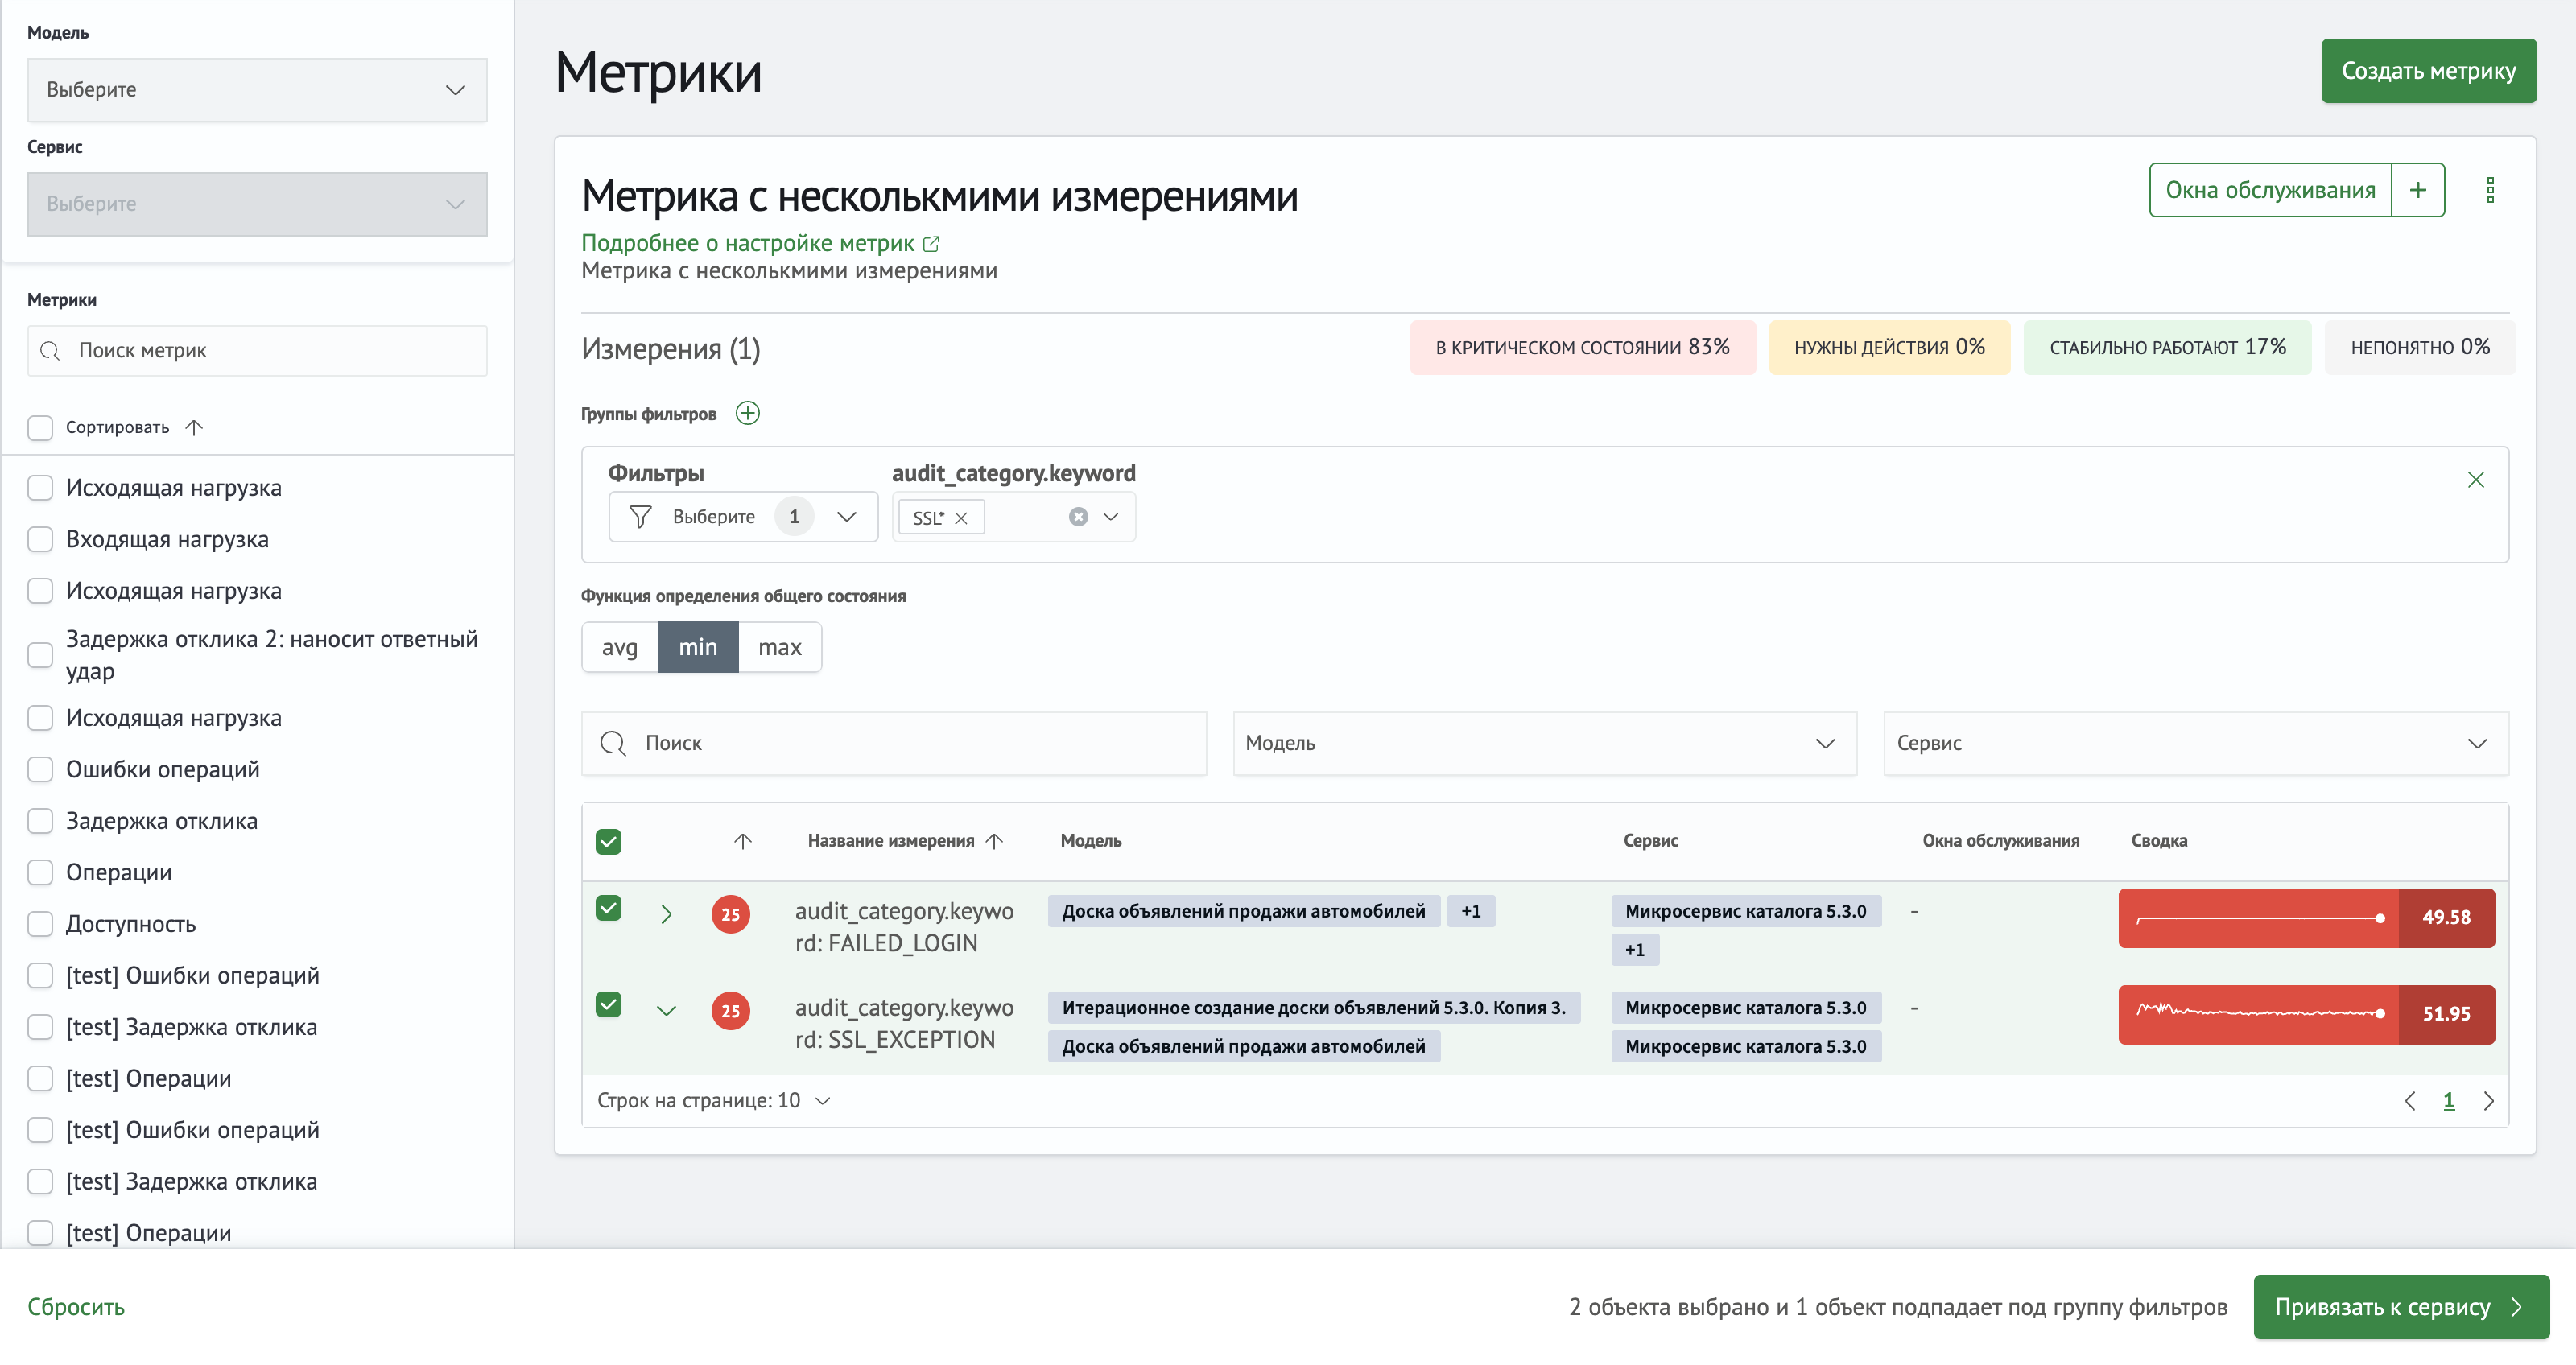Toggle the select-all checkbox in table header
Viewport: 2576px width, 1365px height.
[608, 841]
